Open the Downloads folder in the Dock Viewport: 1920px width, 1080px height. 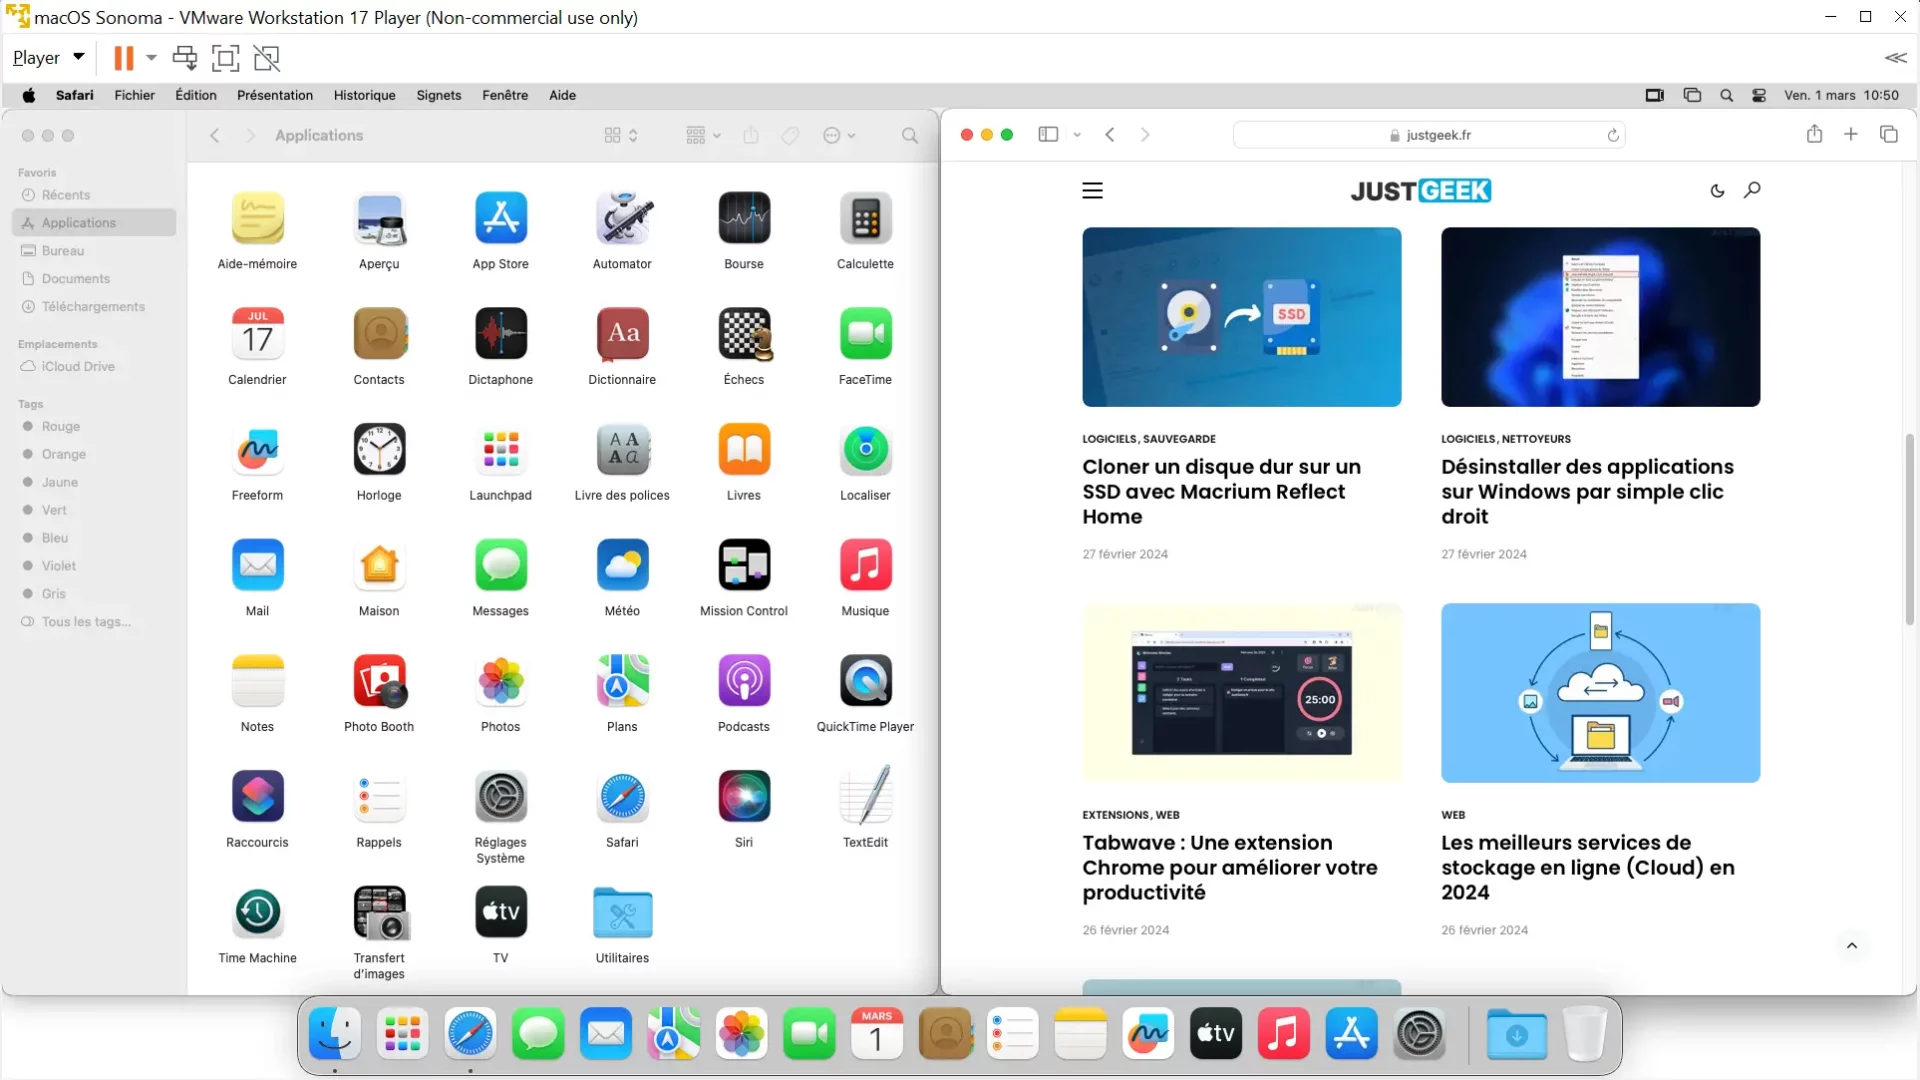(1516, 1033)
